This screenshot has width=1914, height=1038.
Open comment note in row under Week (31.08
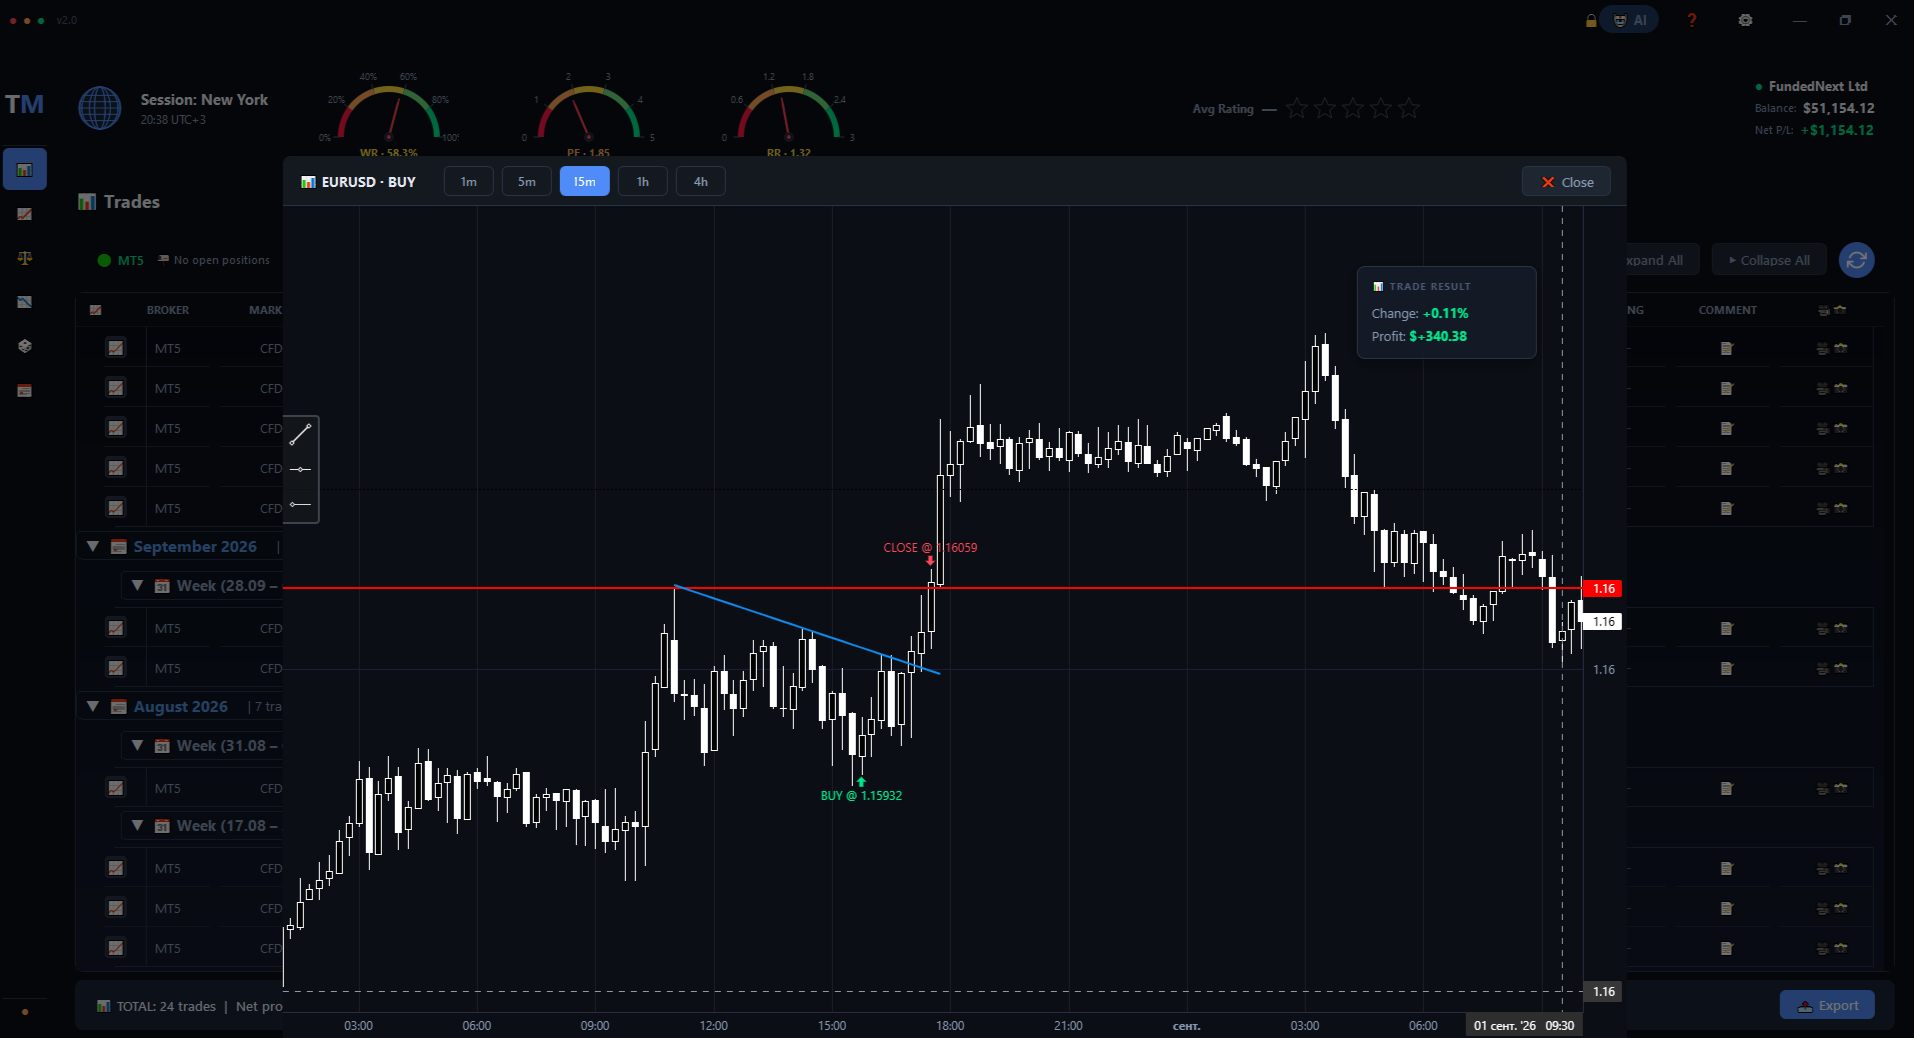click(1726, 788)
